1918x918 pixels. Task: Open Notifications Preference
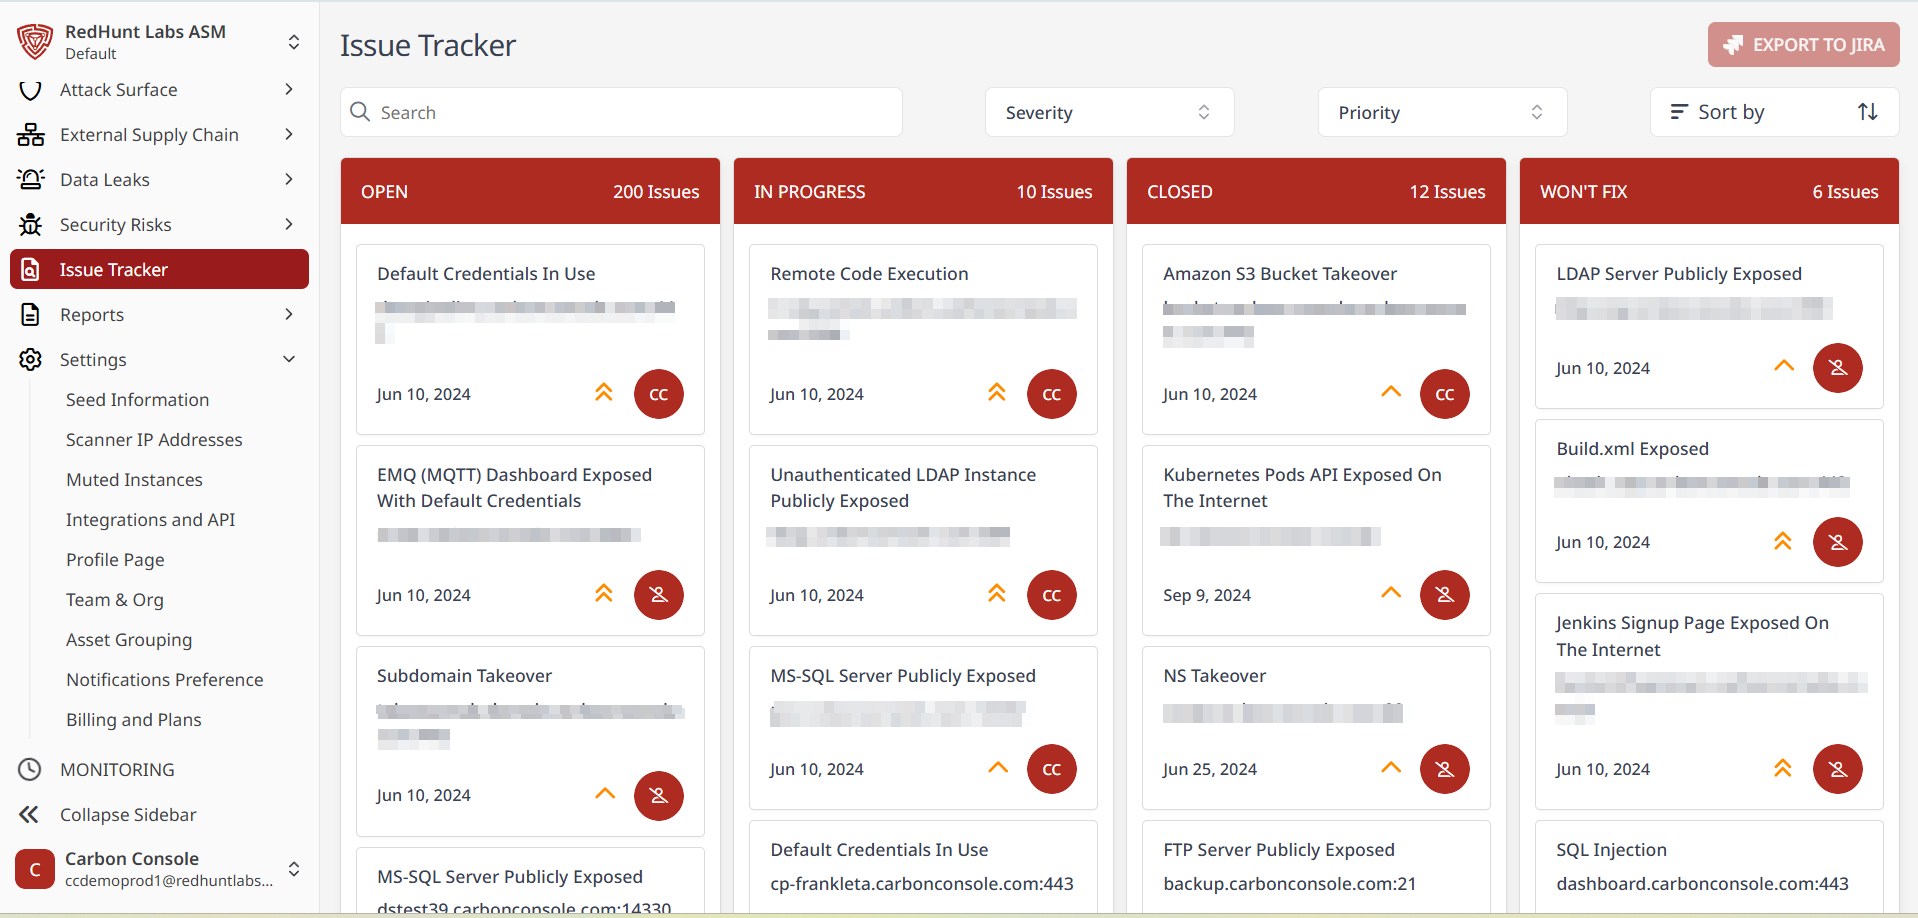pos(165,680)
